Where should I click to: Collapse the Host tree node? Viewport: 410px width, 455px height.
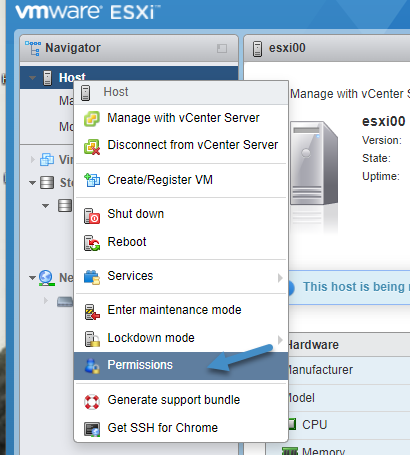[x=32, y=78]
